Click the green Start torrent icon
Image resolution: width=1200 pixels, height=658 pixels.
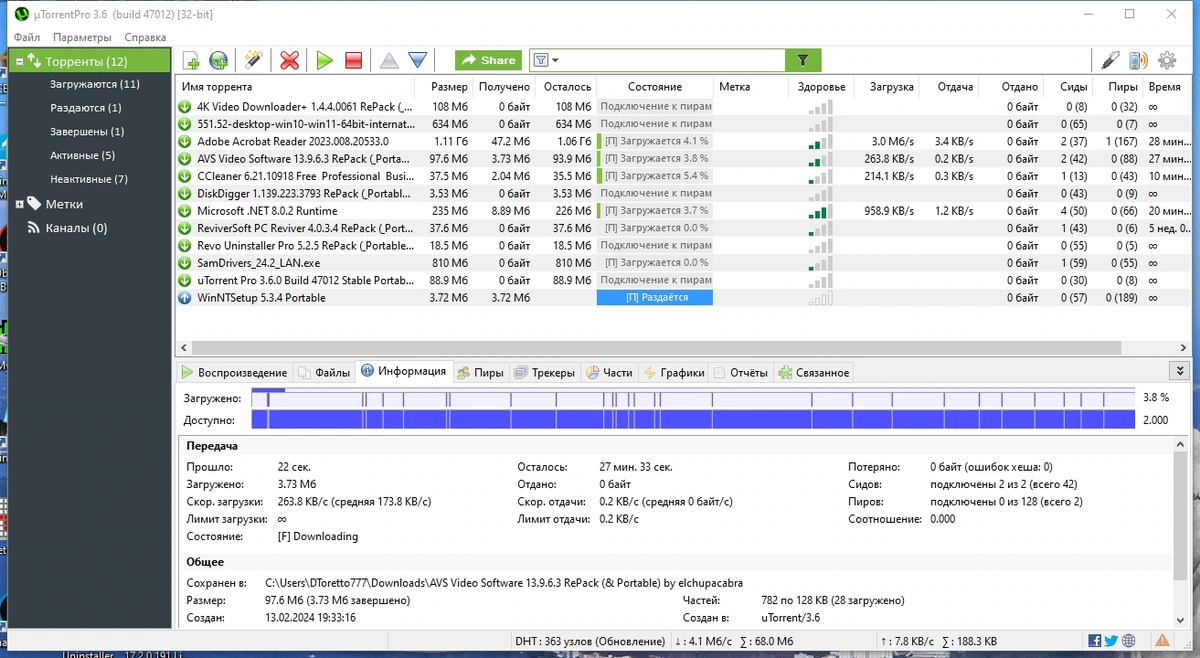coord(324,61)
